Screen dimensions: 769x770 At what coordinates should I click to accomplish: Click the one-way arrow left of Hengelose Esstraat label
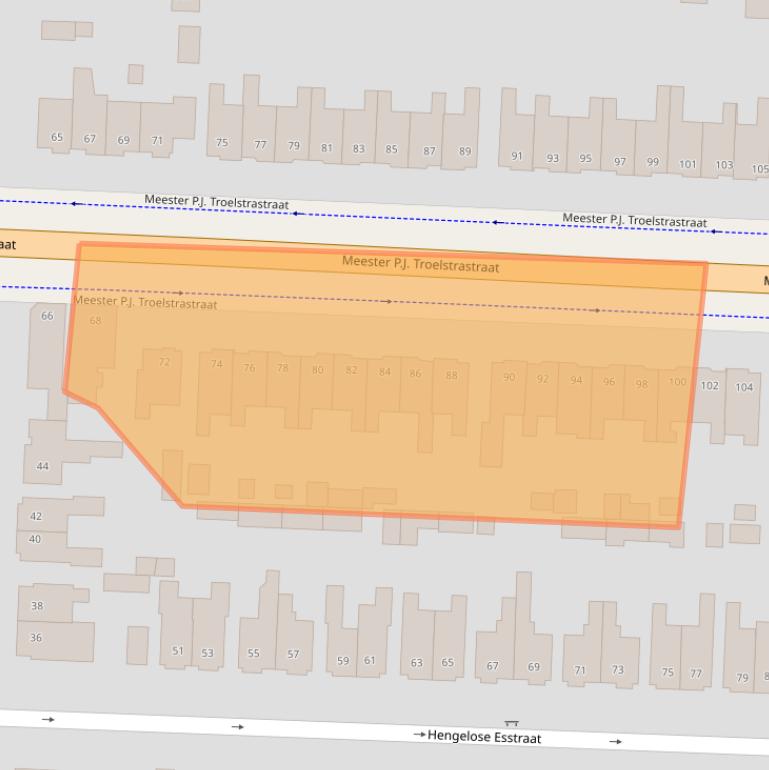[x=419, y=735]
